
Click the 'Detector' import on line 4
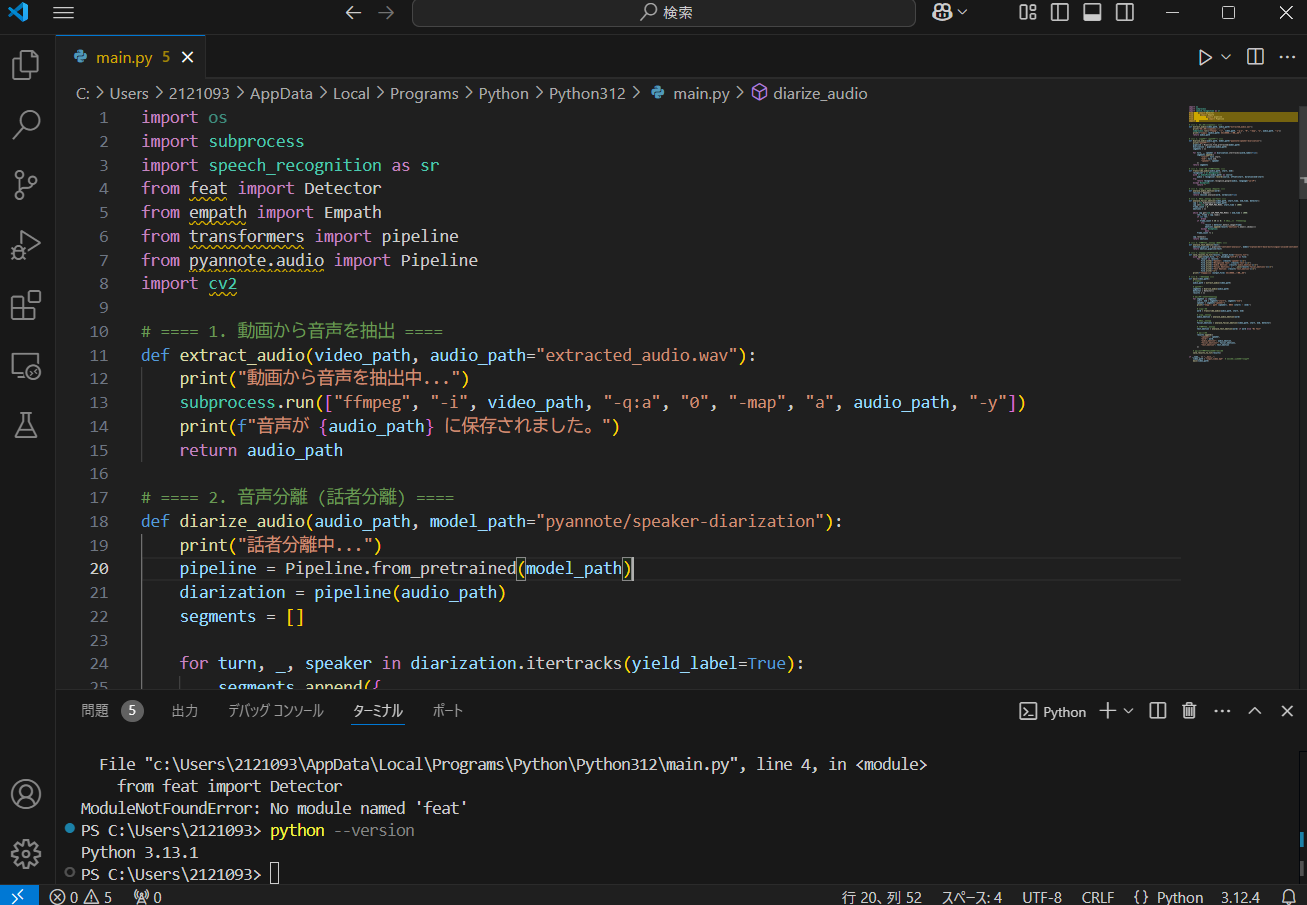(343, 188)
